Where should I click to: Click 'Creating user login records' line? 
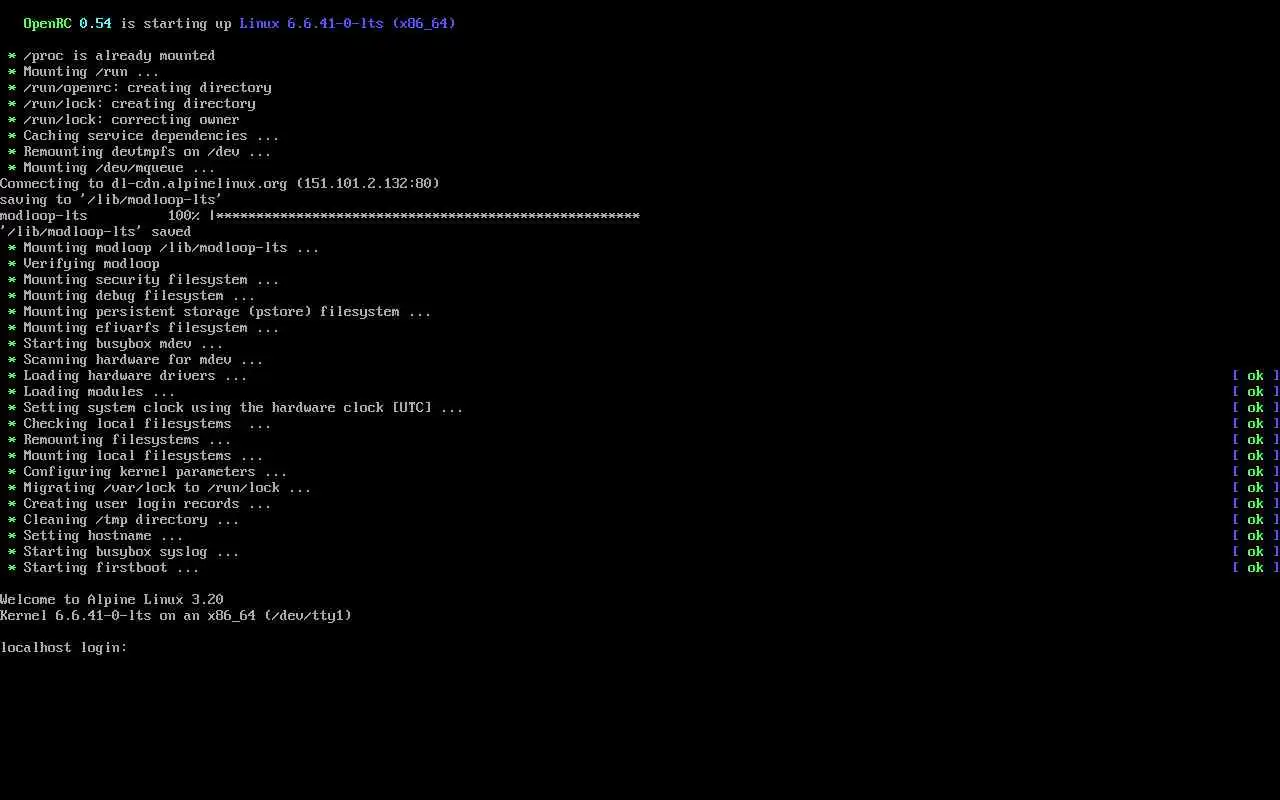[140, 503]
